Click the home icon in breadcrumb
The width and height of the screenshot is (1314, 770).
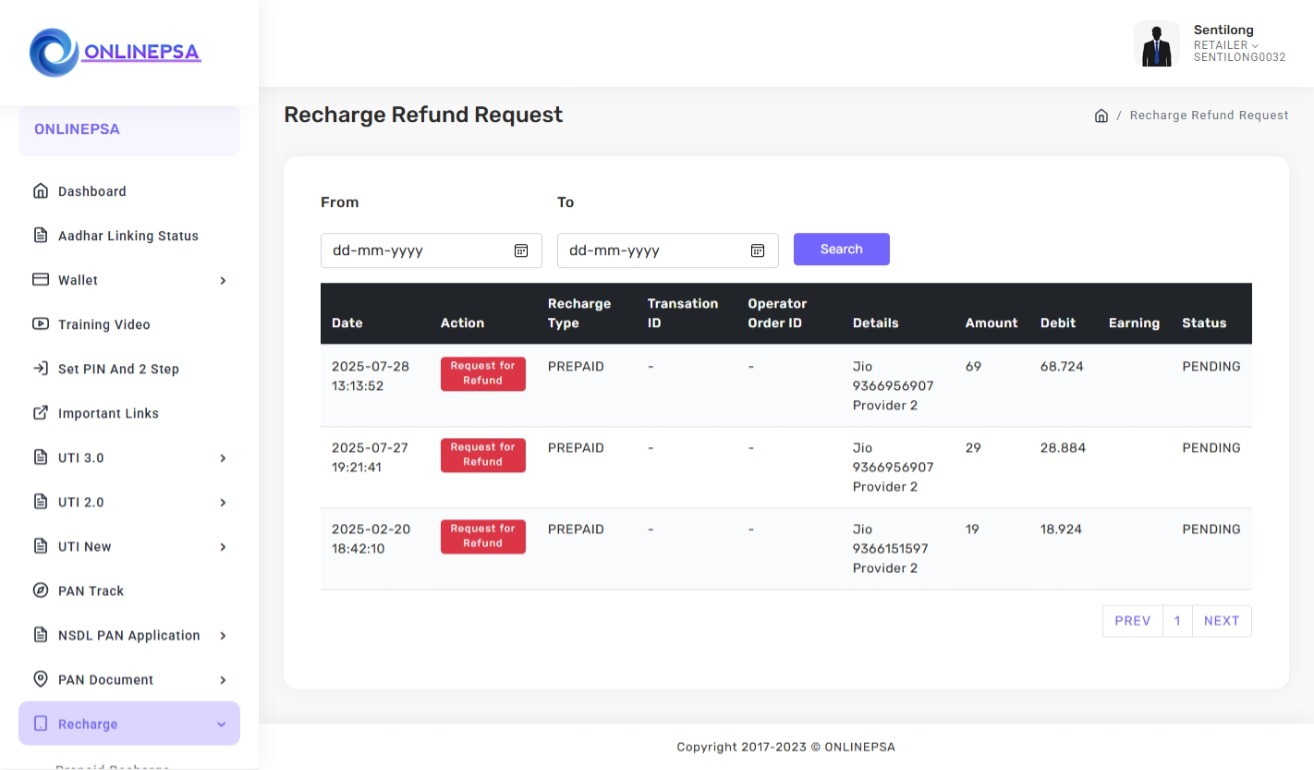click(1101, 116)
